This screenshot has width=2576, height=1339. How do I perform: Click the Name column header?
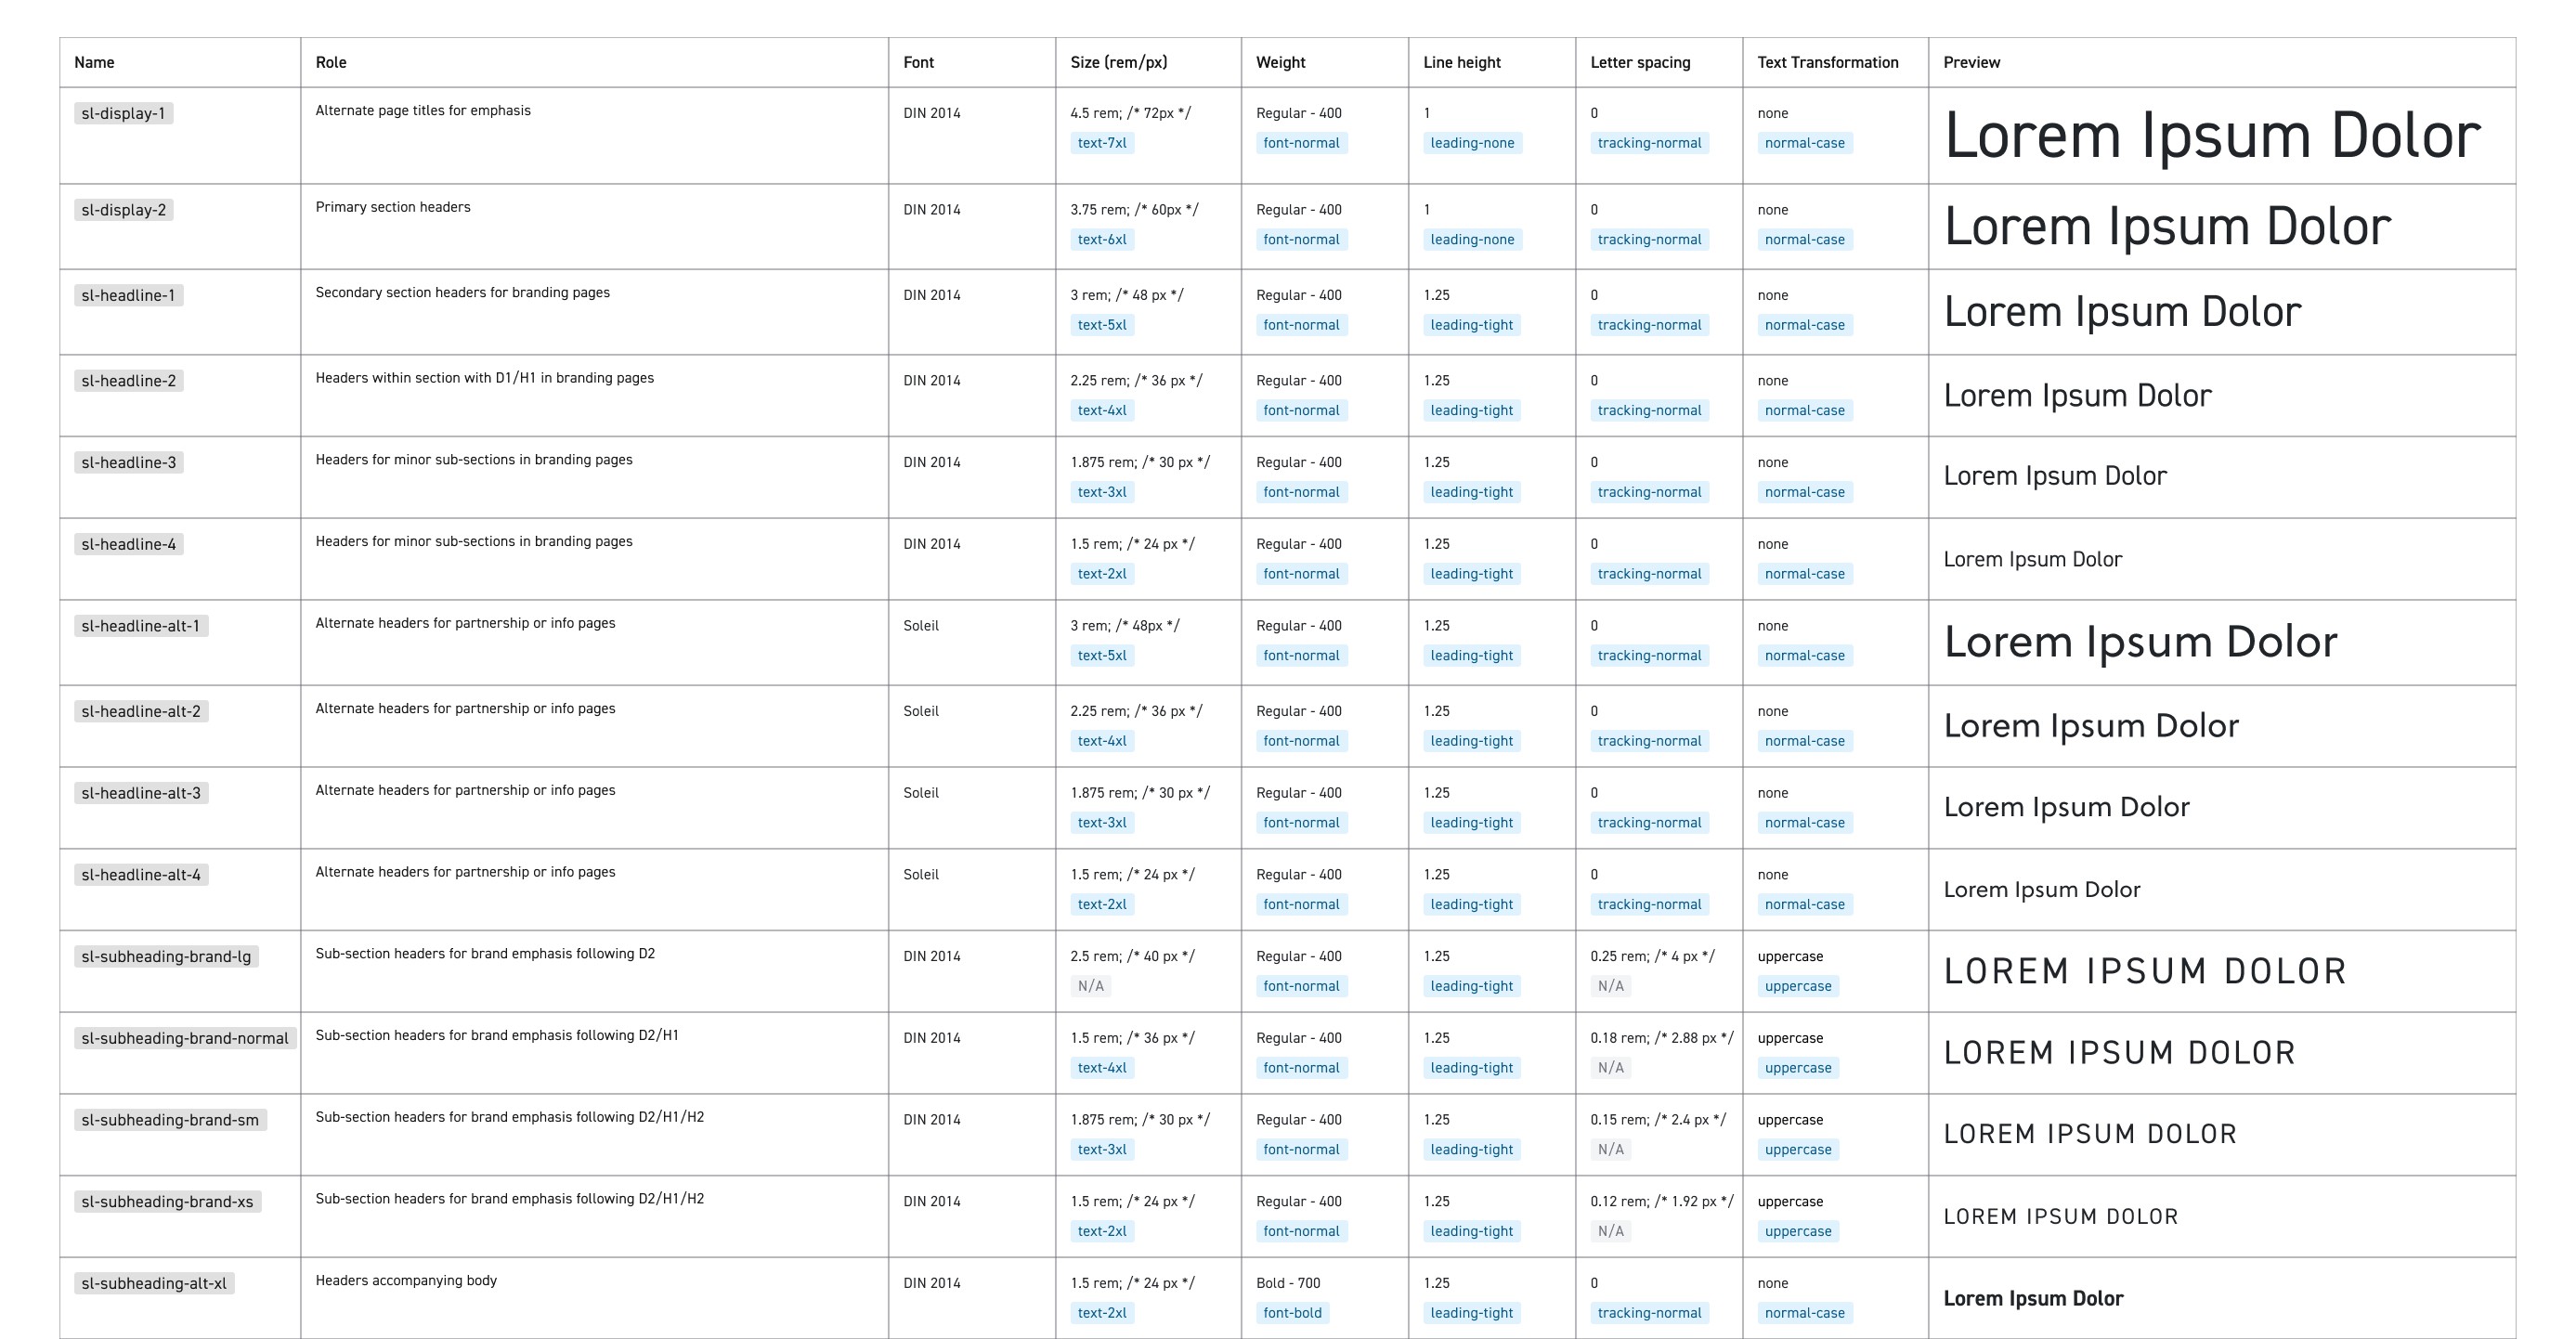click(94, 62)
